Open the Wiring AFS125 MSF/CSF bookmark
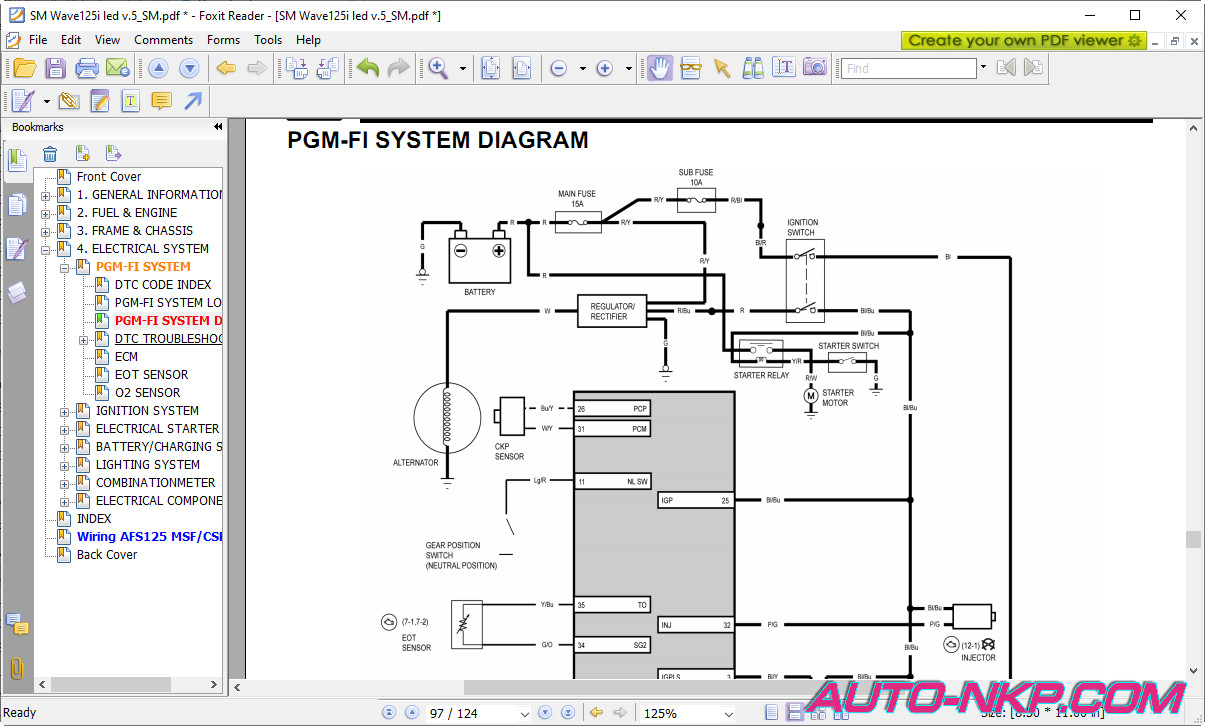 (149, 537)
